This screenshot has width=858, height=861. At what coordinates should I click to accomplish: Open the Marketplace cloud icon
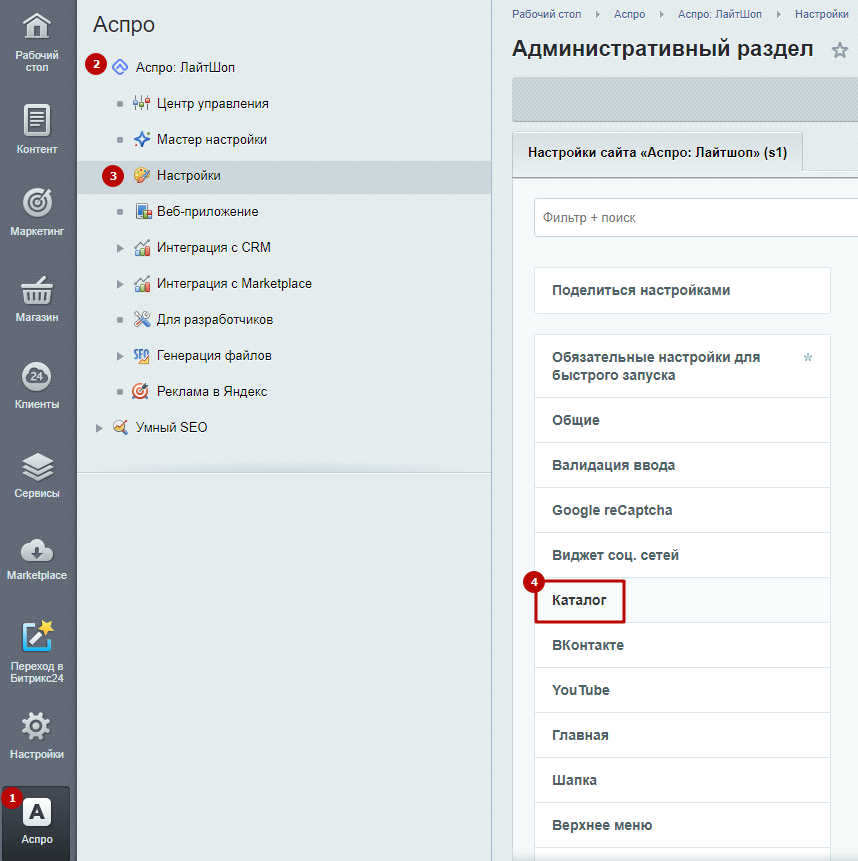click(x=37, y=551)
